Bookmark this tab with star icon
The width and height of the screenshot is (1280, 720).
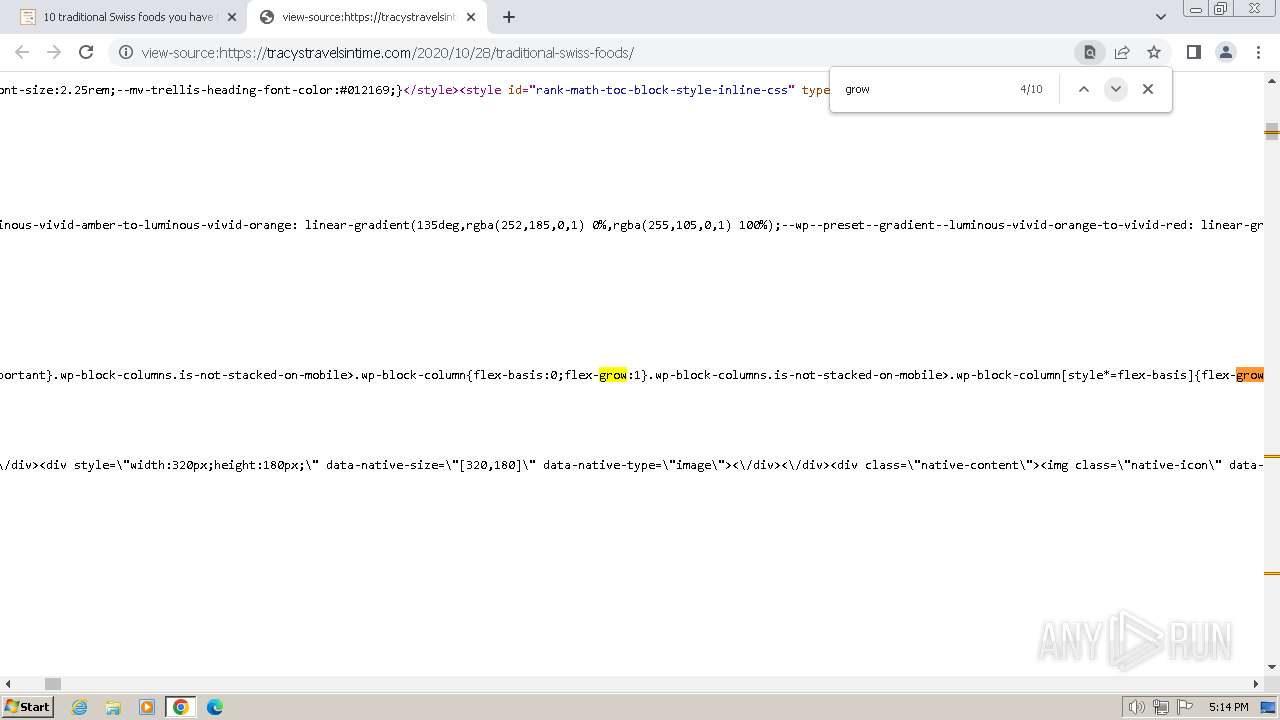1154,52
